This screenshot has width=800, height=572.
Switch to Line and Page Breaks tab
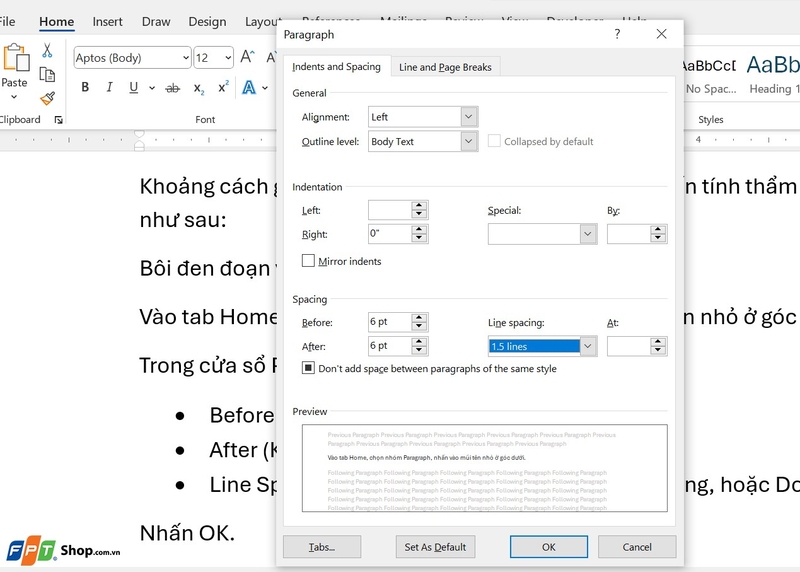pos(445,67)
